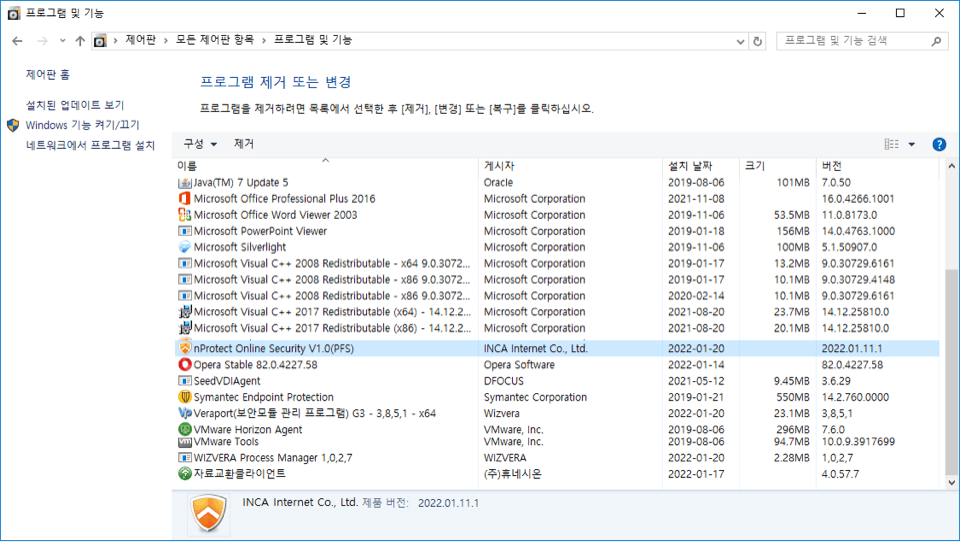This screenshot has width=960, height=542.
Task: Click the Opera Stable program icon
Action: point(184,365)
